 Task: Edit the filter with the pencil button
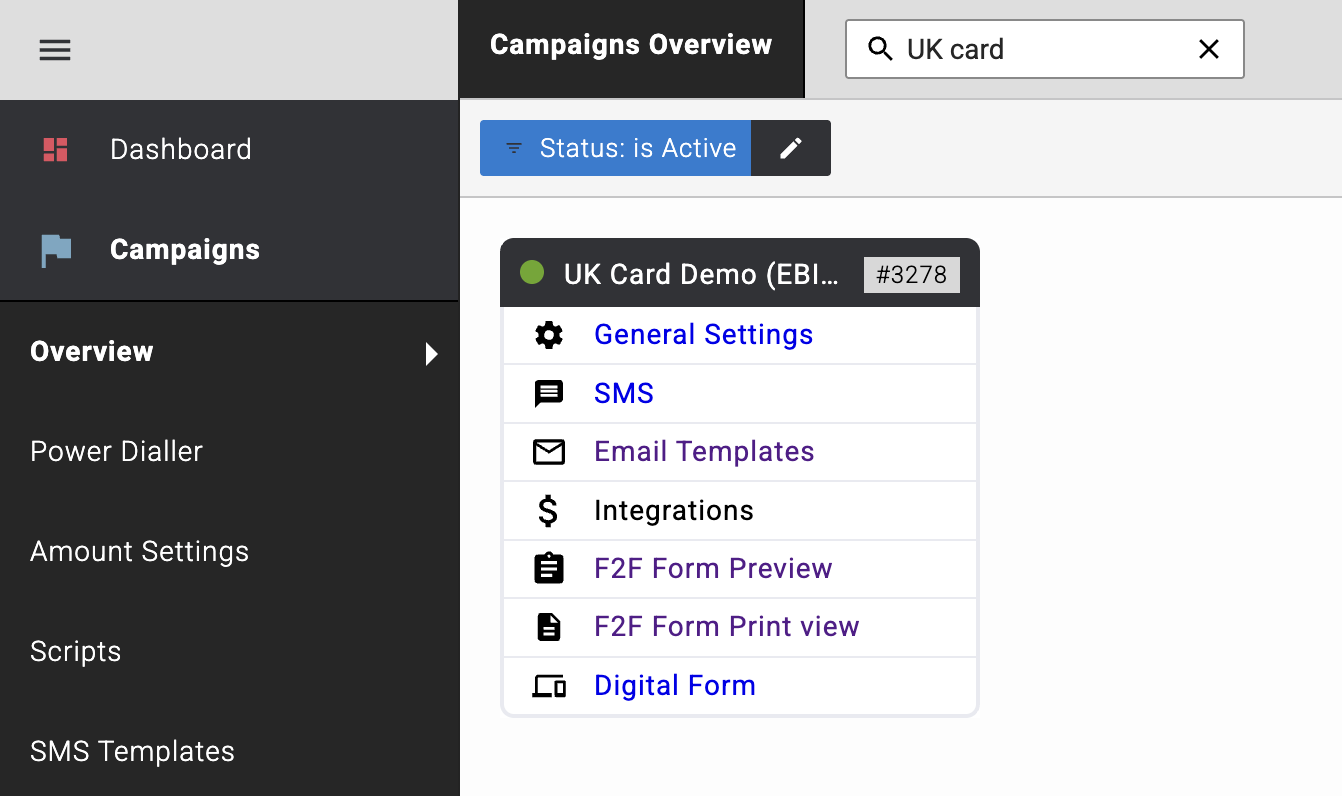[791, 147]
